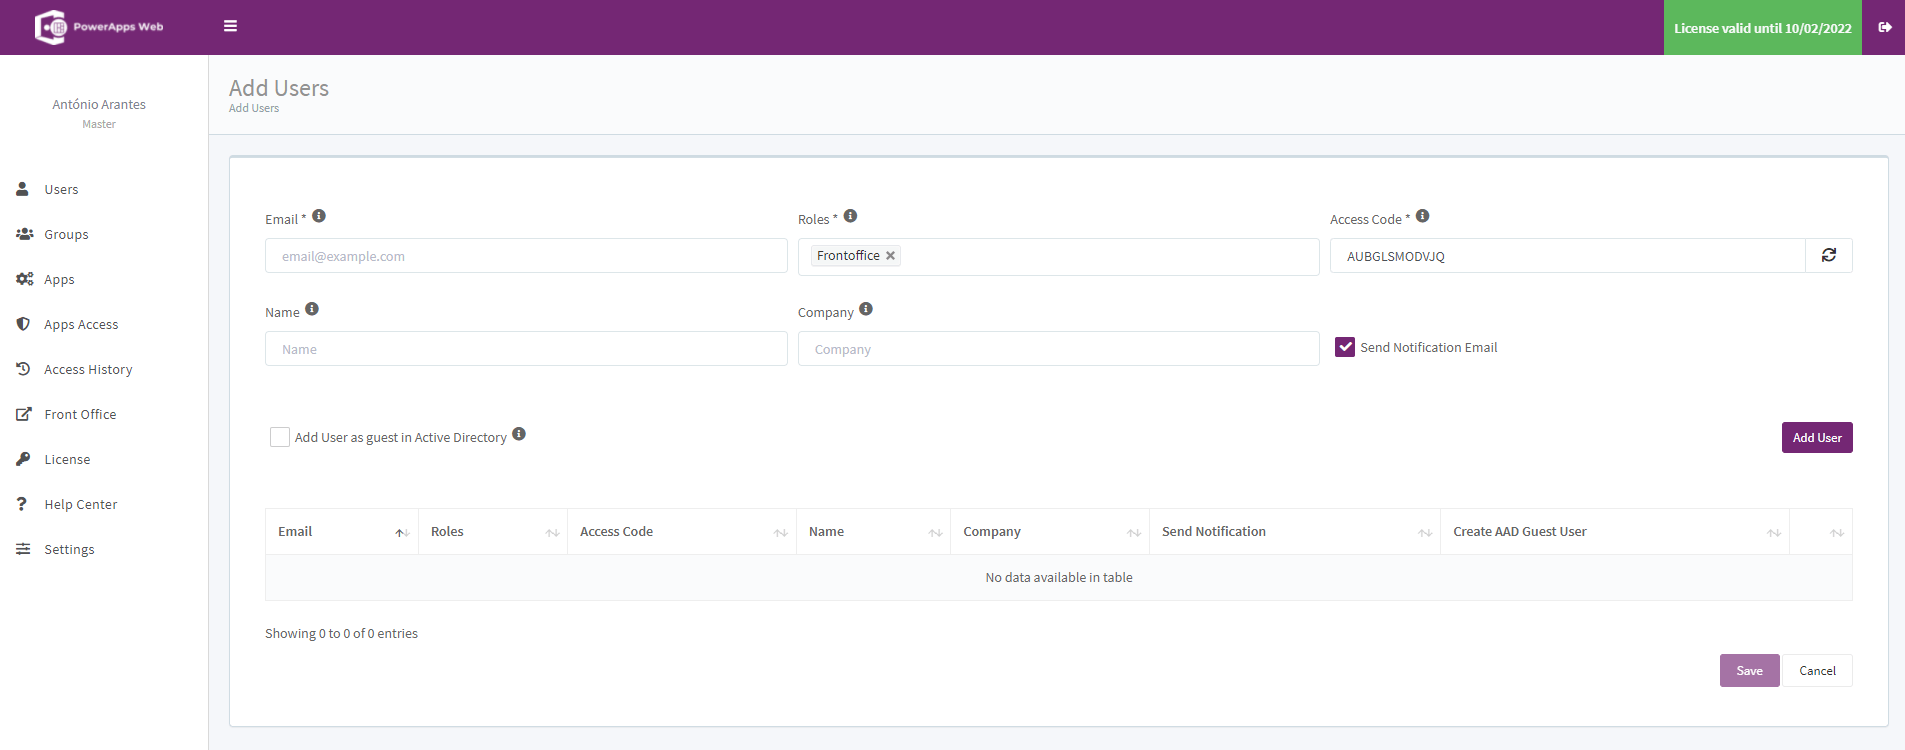The height and width of the screenshot is (750, 1905).
Task: Click the Add Users breadcrumb link
Action: pos(254,108)
